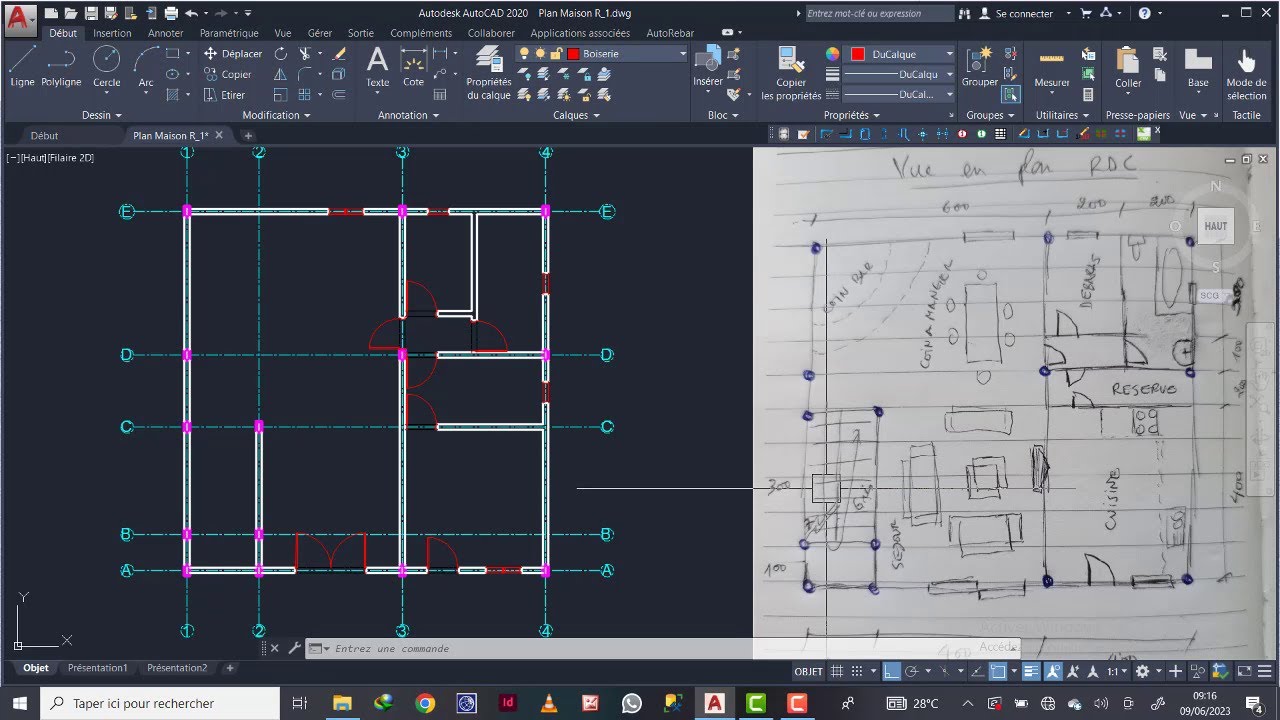
Task: Toggle the layer lock padlock icon
Action: (x=555, y=54)
